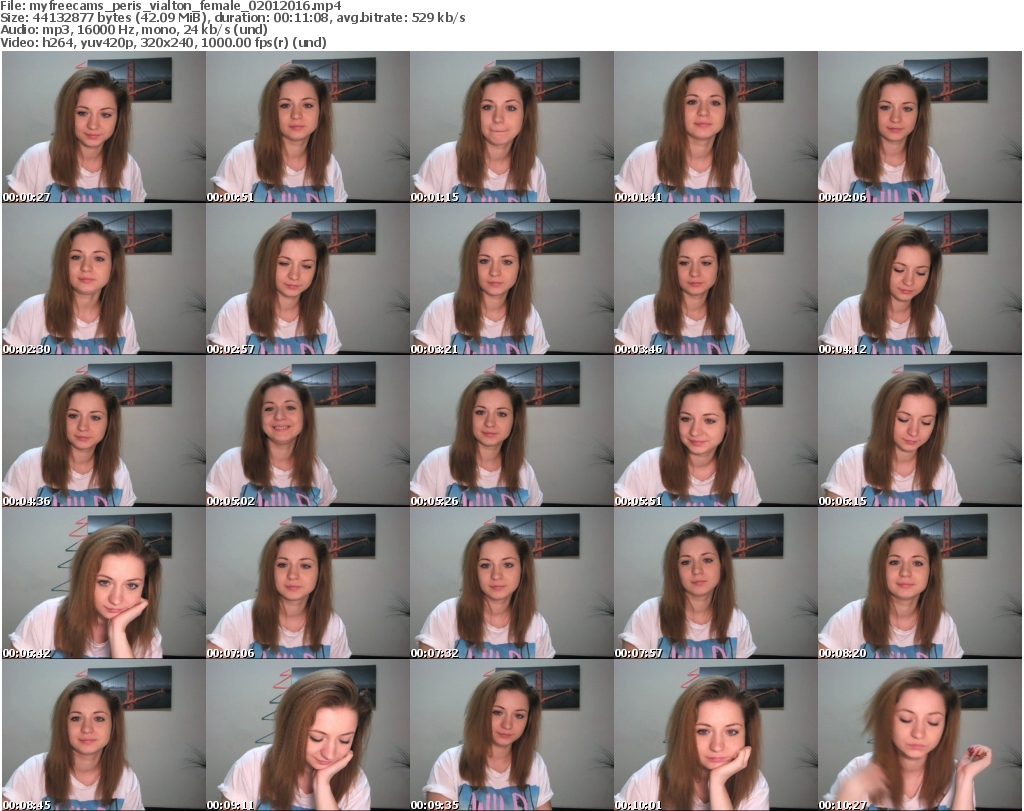Click the frame with timestamp 00:10:27
Screen dimensions: 1024x811
tap(920, 735)
